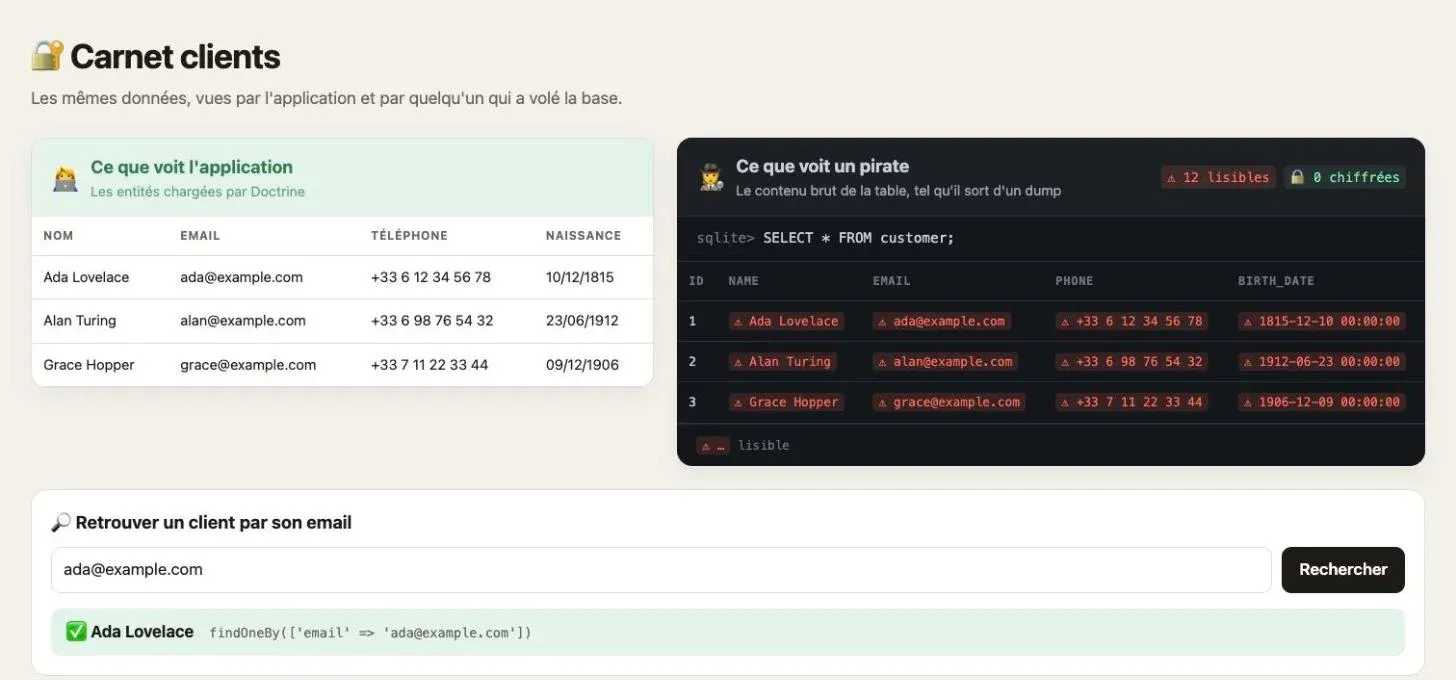Select +33 7 11 22 33 44 in the application table

(x=429, y=365)
